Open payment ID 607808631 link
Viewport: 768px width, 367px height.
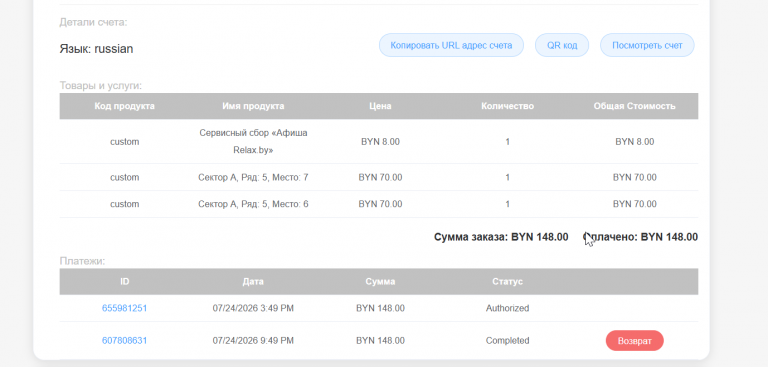pos(124,340)
